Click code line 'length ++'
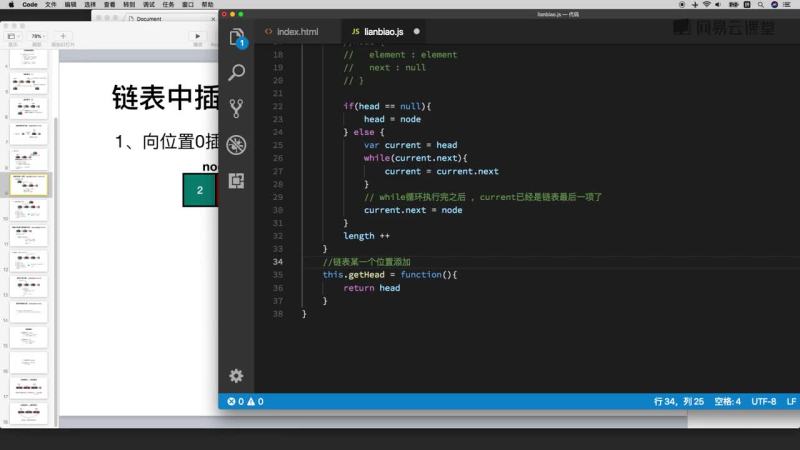This screenshot has height=450, width=800. point(366,236)
